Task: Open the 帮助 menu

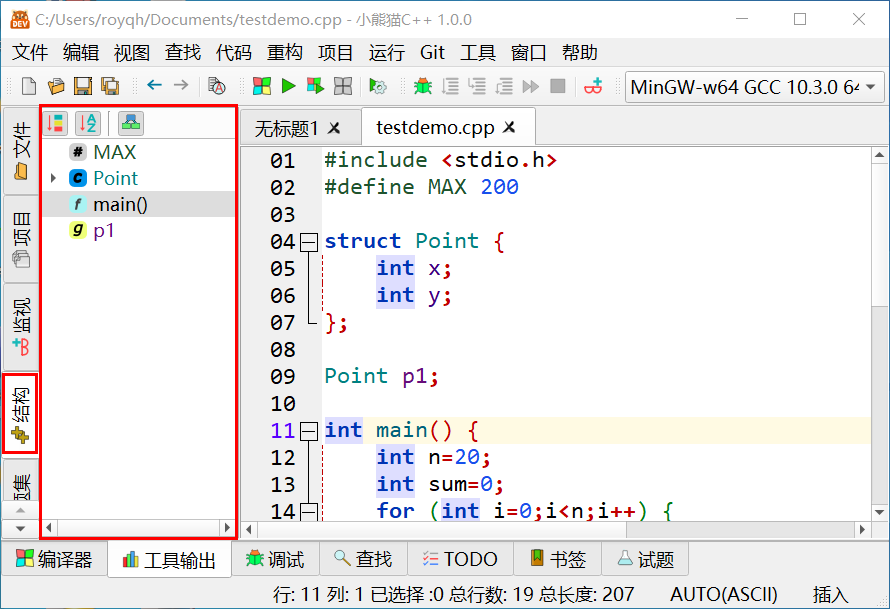Action: [580, 53]
